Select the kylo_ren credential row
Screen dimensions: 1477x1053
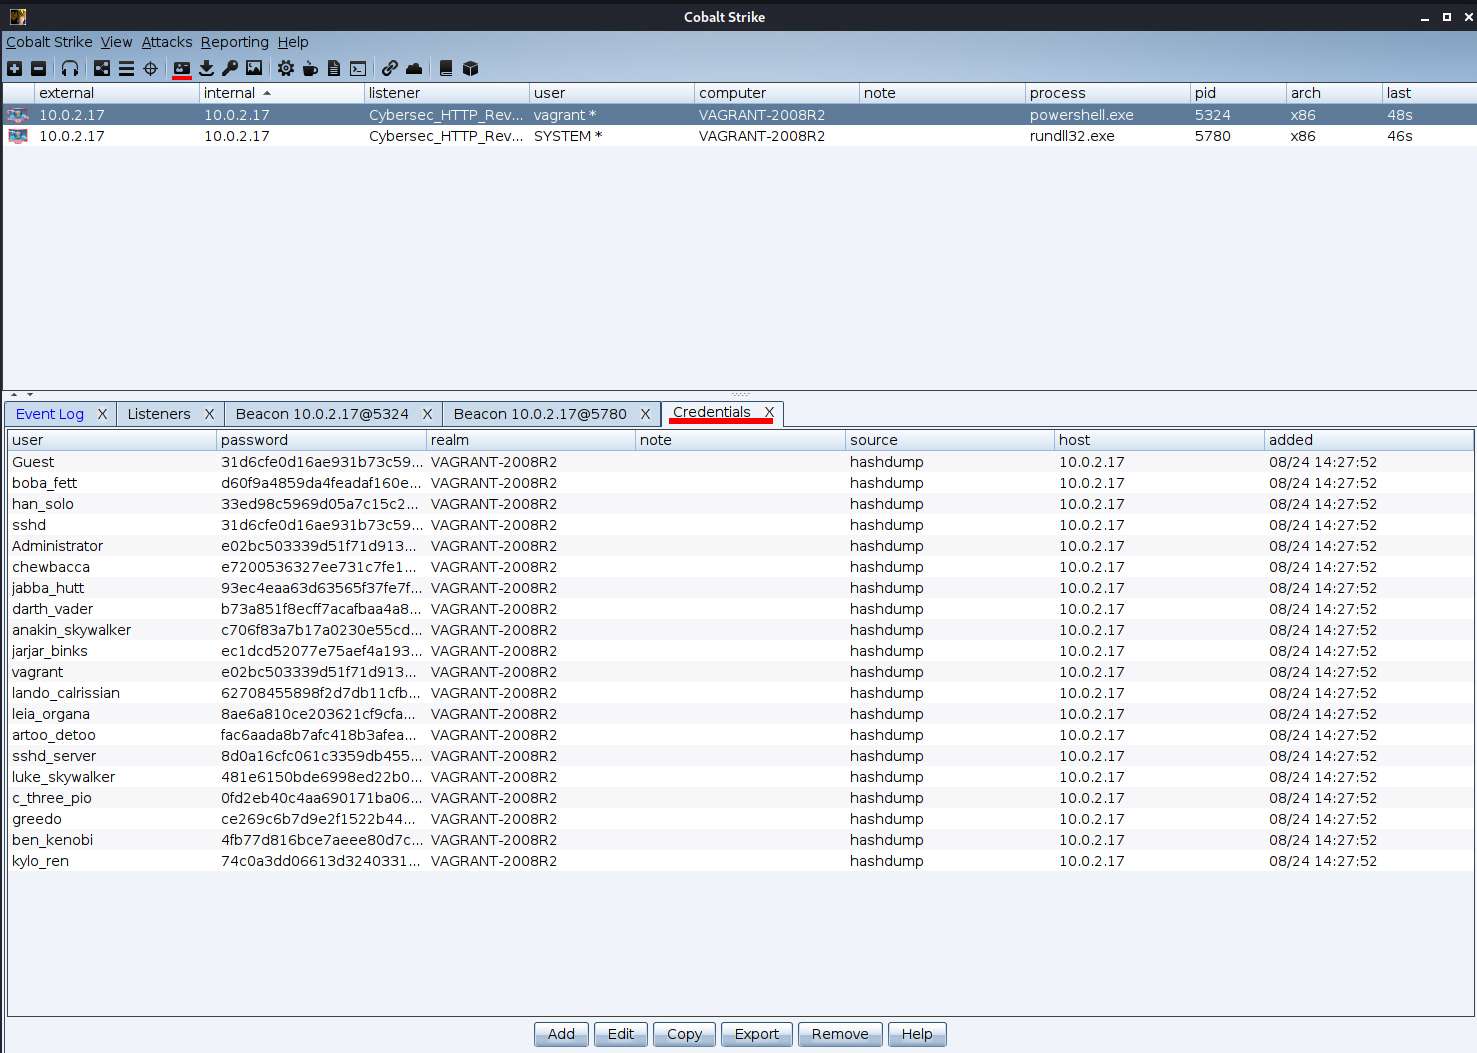tap(740, 861)
